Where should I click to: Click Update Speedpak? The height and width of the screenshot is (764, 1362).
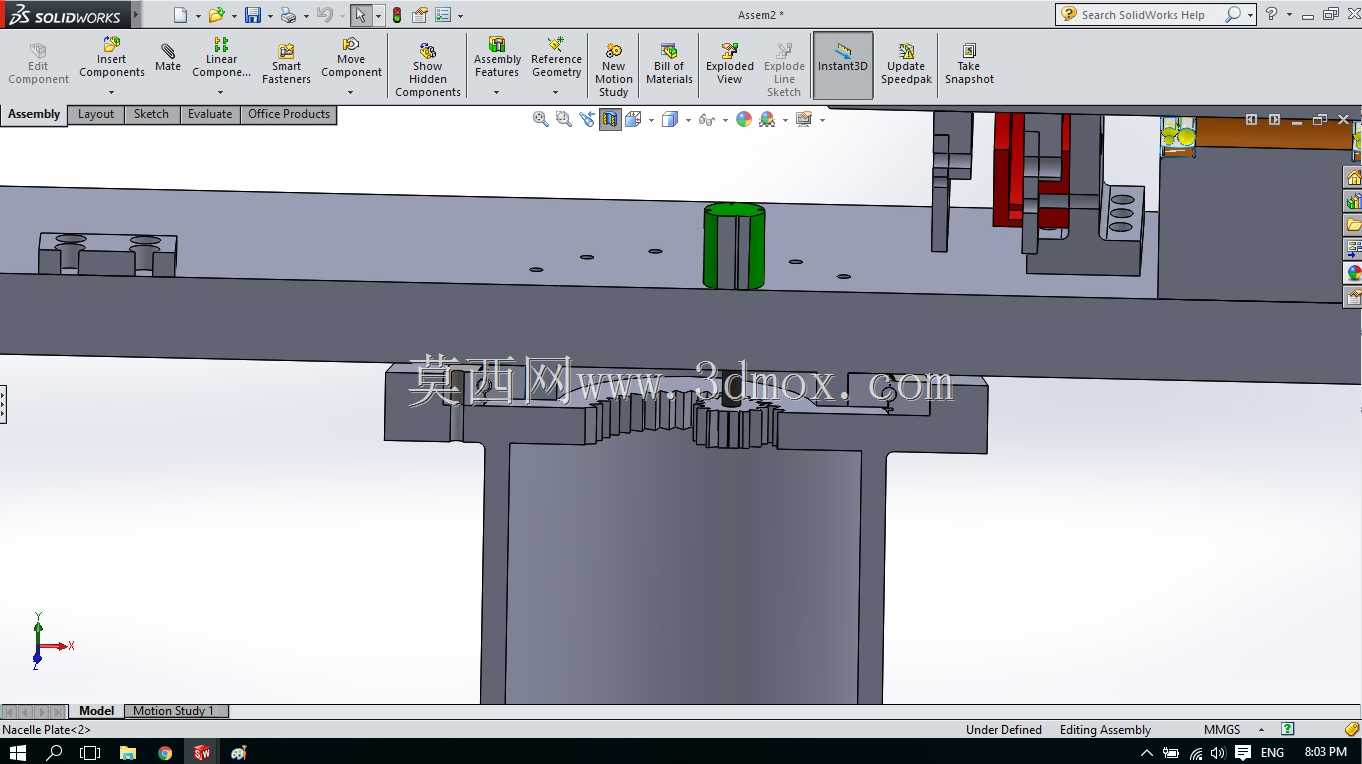pyautogui.click(x=906, y=64)
